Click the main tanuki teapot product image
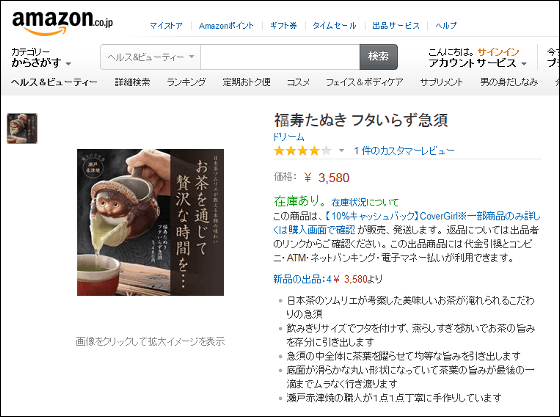This screenshot has width=560, height=417. [150, 222]
